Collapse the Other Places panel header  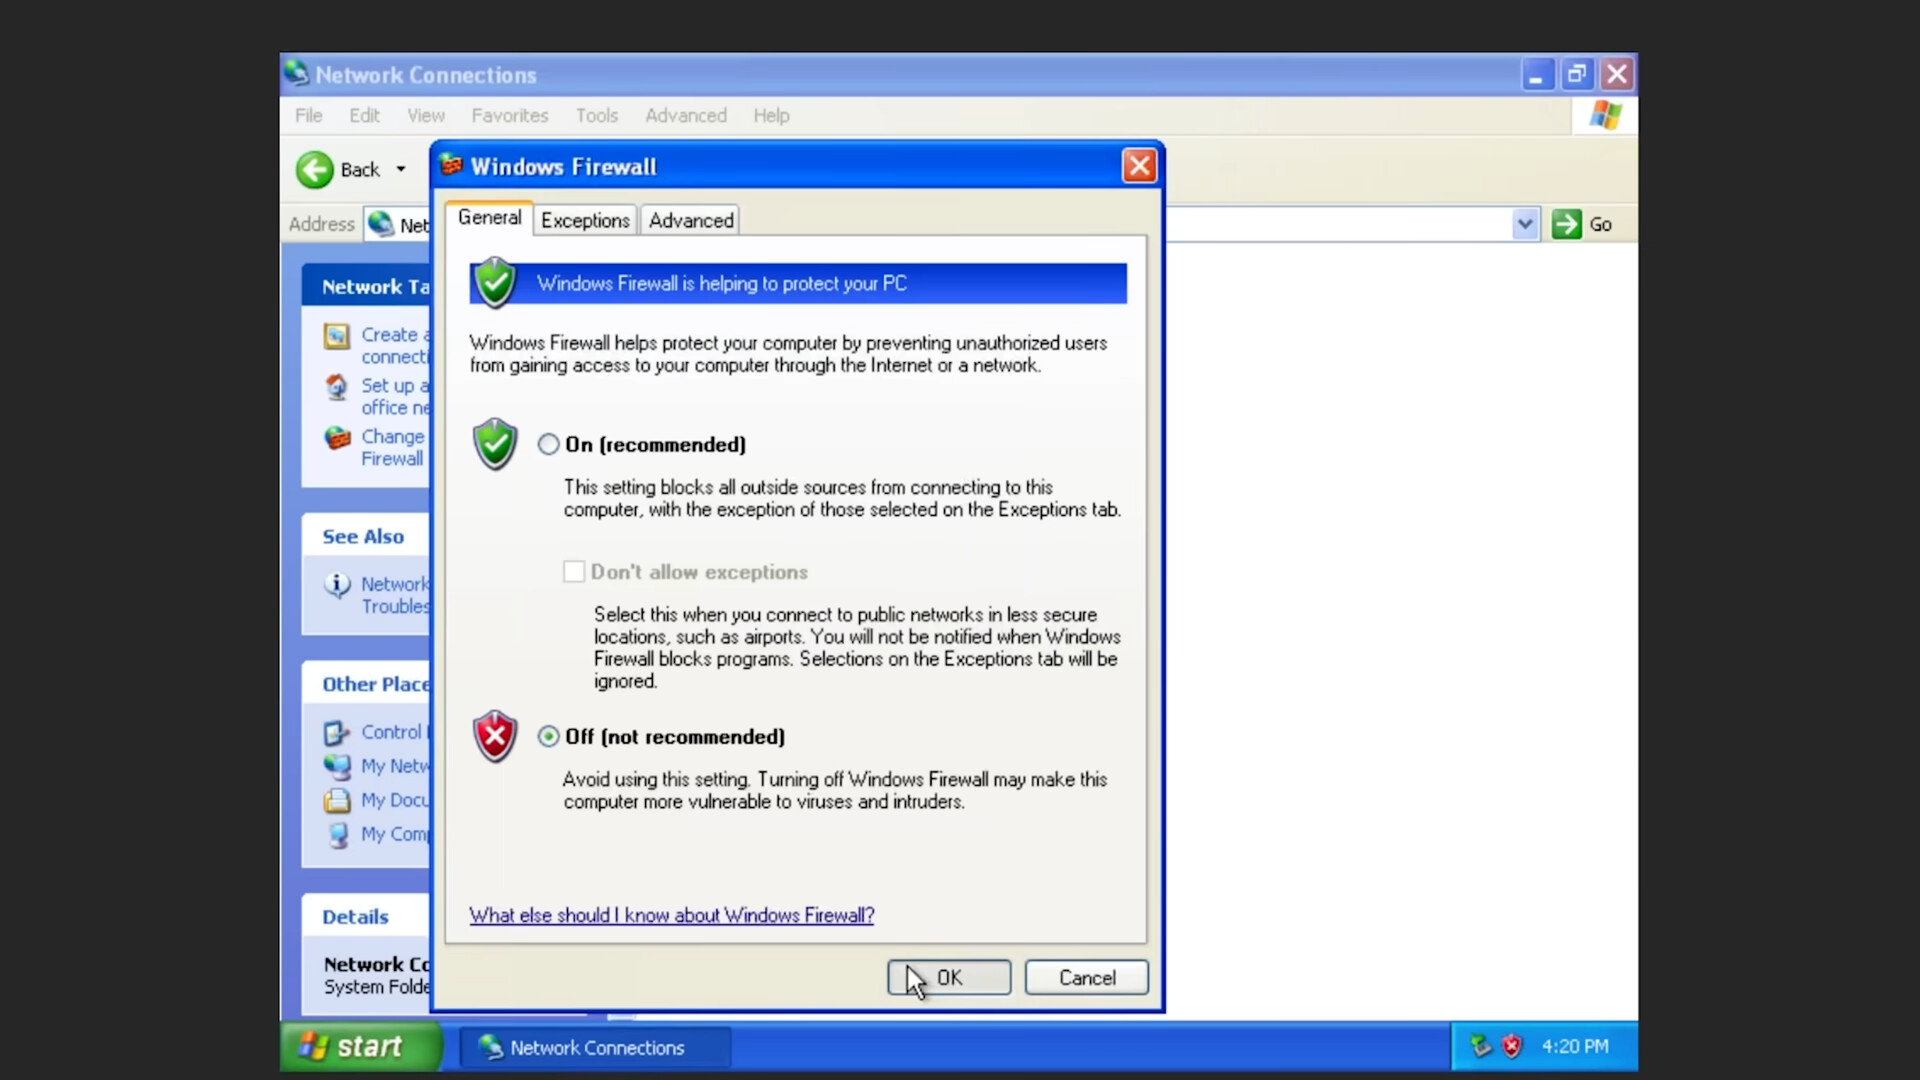click(x=366, y=684)
